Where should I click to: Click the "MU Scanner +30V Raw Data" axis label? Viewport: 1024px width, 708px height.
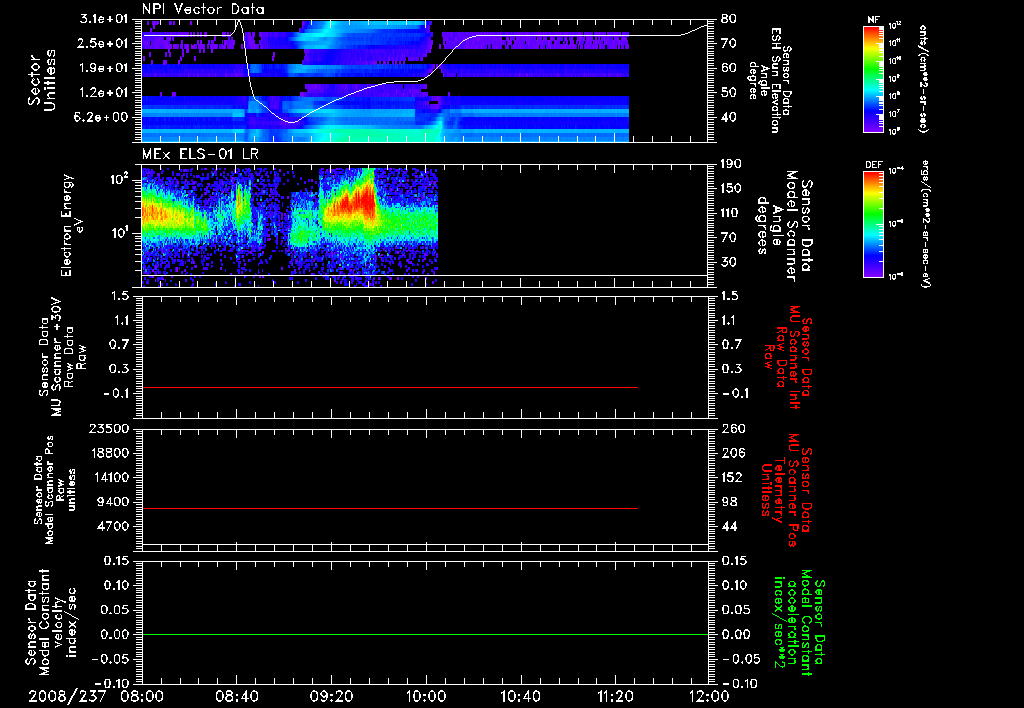(x=62, y=357)
